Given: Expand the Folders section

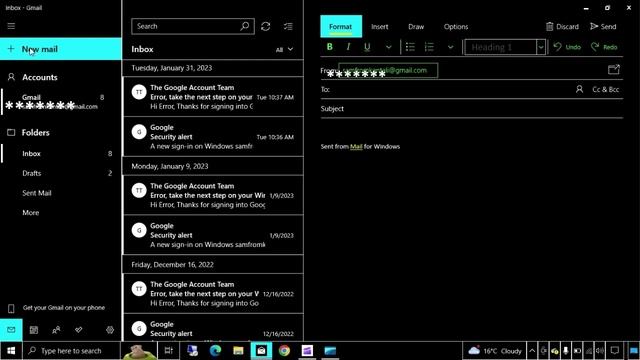Looking at the screenshot, I should point(61,133).
